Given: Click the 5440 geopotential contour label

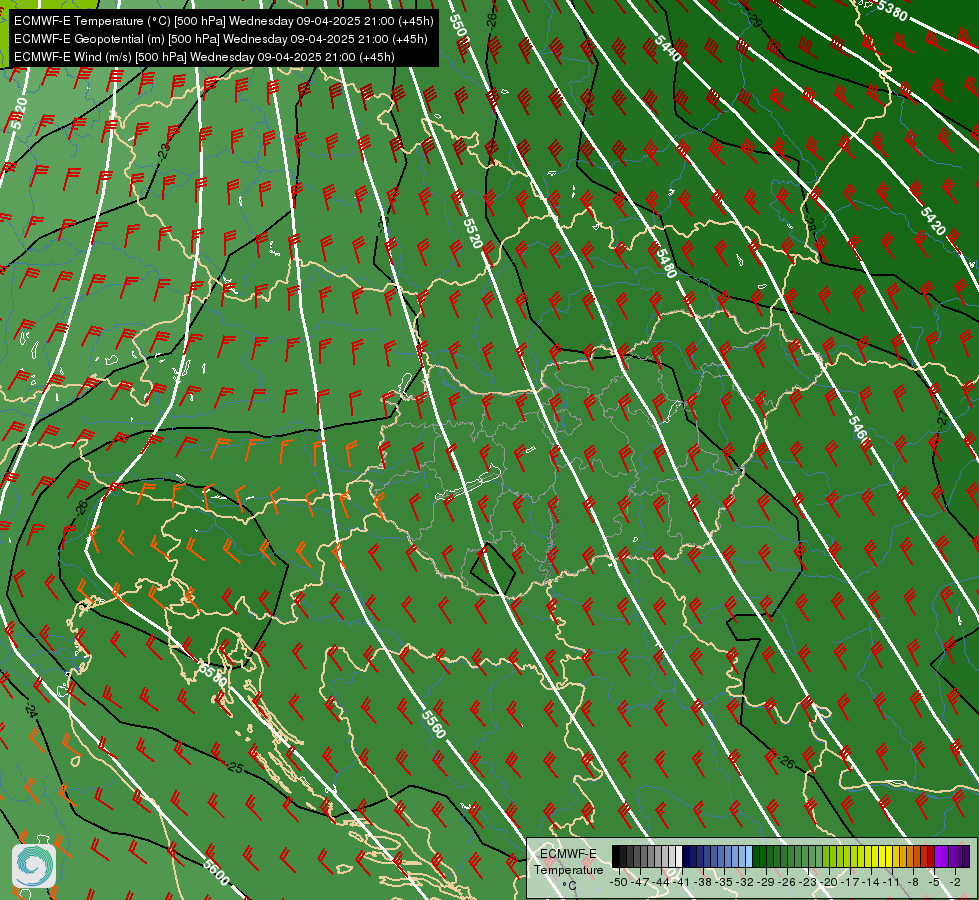Looking at the screenshot, I should (x=667, y=48).
